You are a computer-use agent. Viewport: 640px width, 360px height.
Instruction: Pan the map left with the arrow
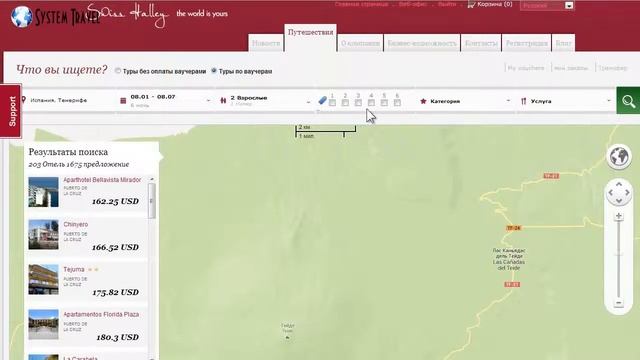click(611, 193)
